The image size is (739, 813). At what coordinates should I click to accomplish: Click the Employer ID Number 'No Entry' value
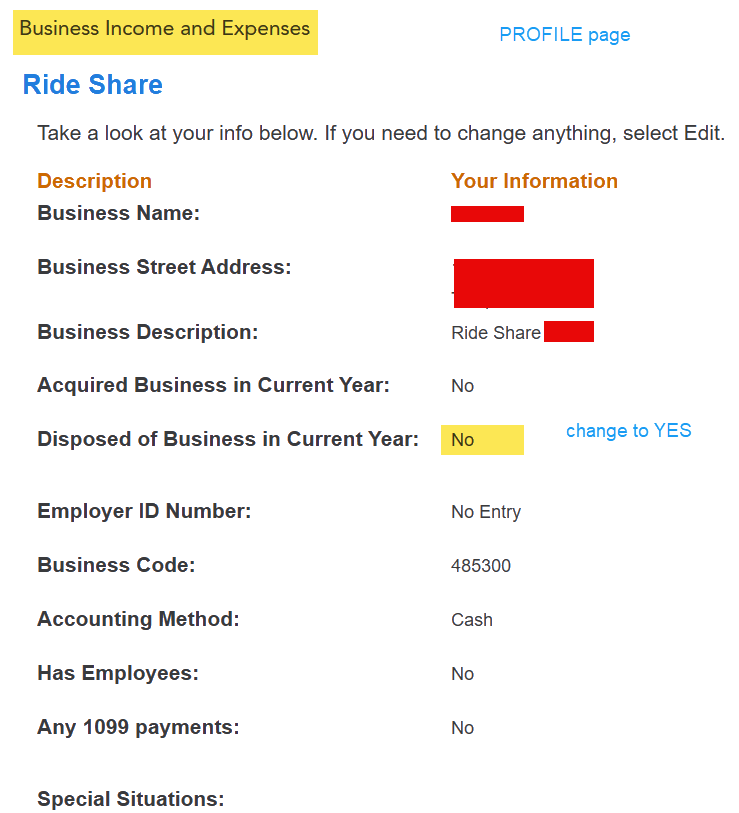pos(486,512)
